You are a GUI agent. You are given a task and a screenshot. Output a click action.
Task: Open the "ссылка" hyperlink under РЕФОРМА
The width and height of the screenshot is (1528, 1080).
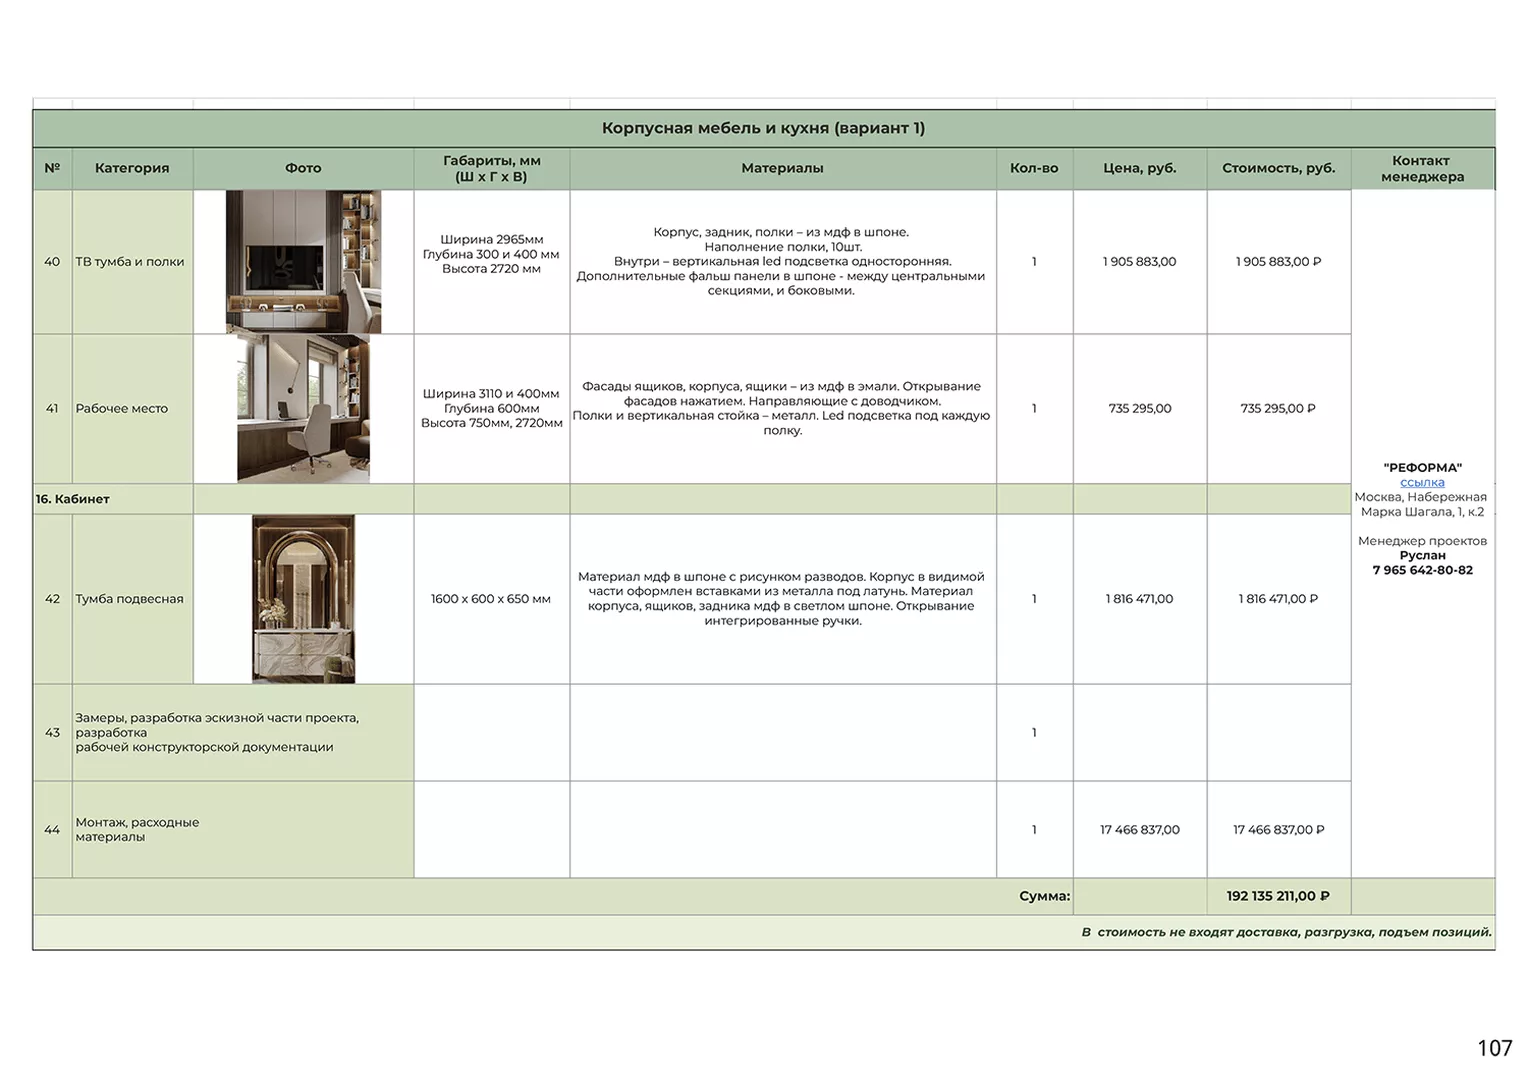click(x=1422, y=482)
